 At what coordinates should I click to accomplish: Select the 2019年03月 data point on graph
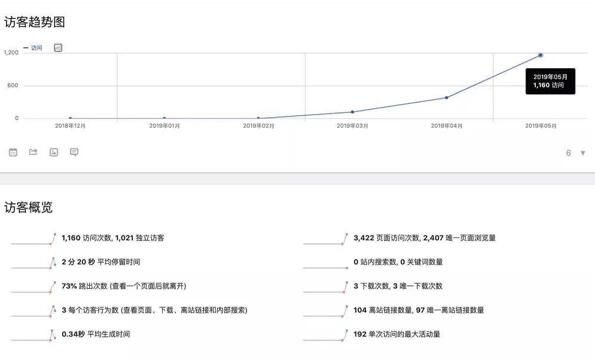(353, 112)
